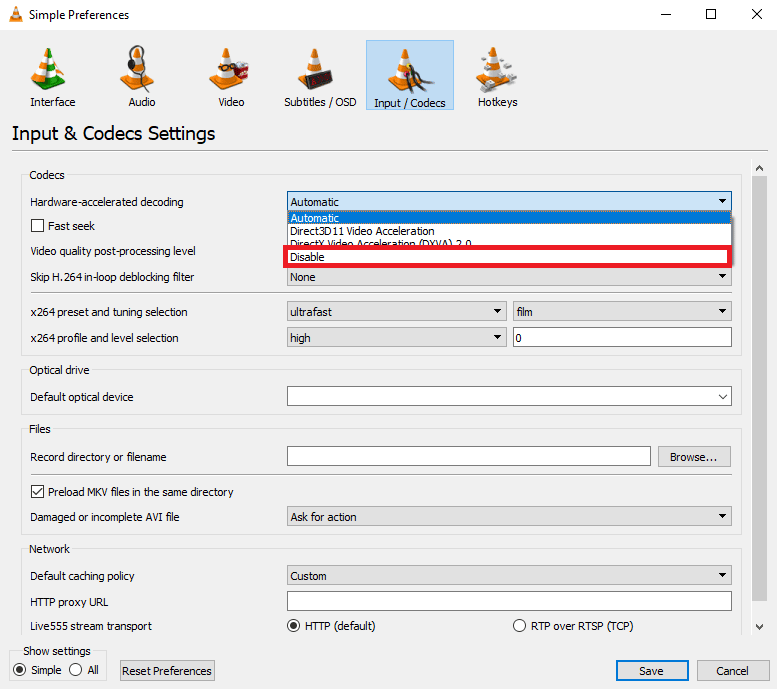Open the Skip H.264 in-loop deblocking filter dropdown
This screenshot has width=777, height=689.
509,277
